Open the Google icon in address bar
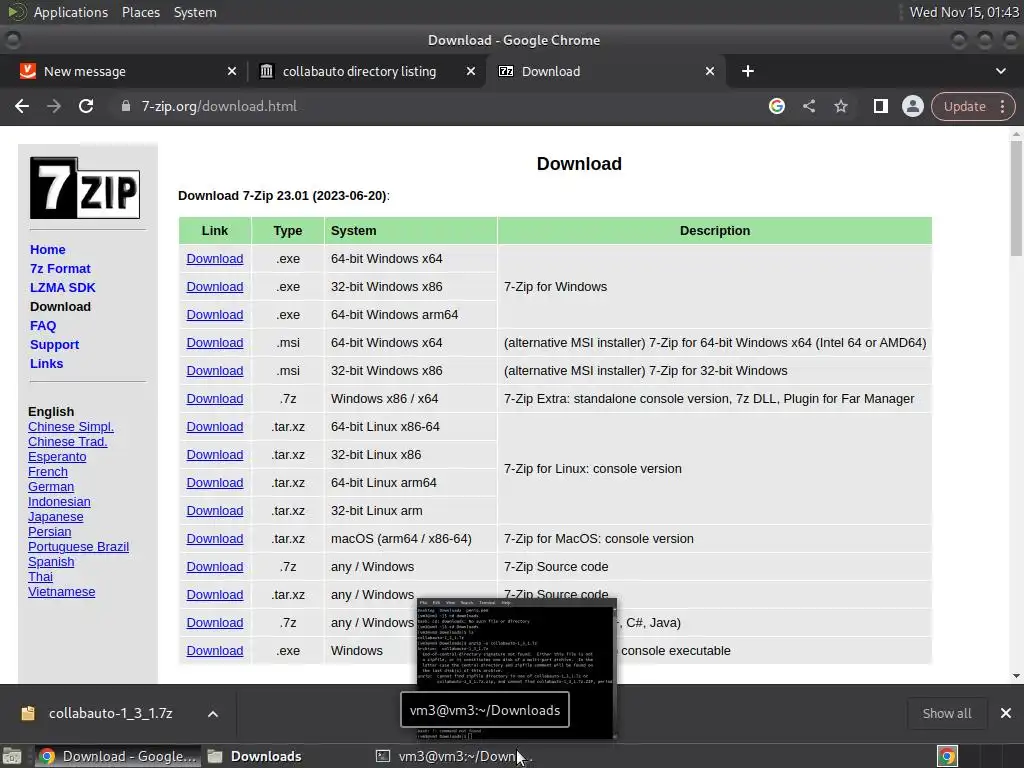Screen dimensions: 1024x768 (x=776, y=106)
